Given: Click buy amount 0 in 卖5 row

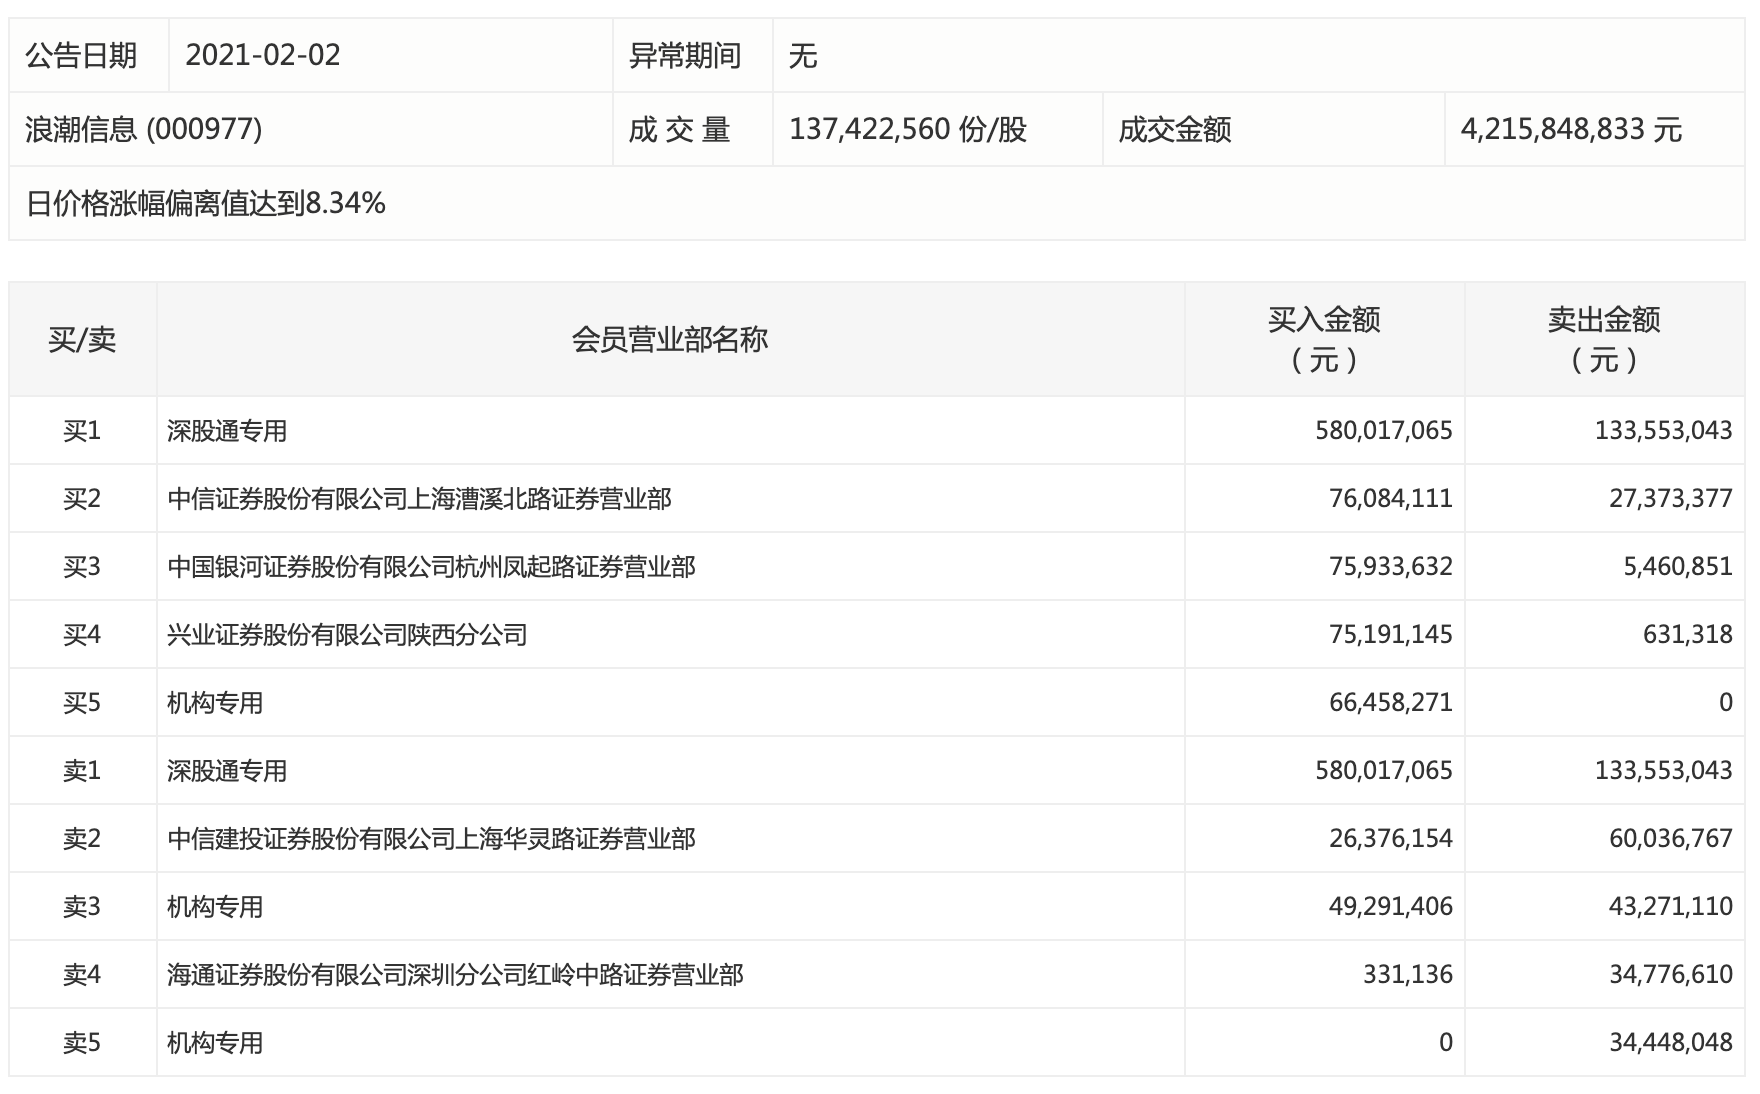Looking at the screenshot, I should click(1446, 1042).
